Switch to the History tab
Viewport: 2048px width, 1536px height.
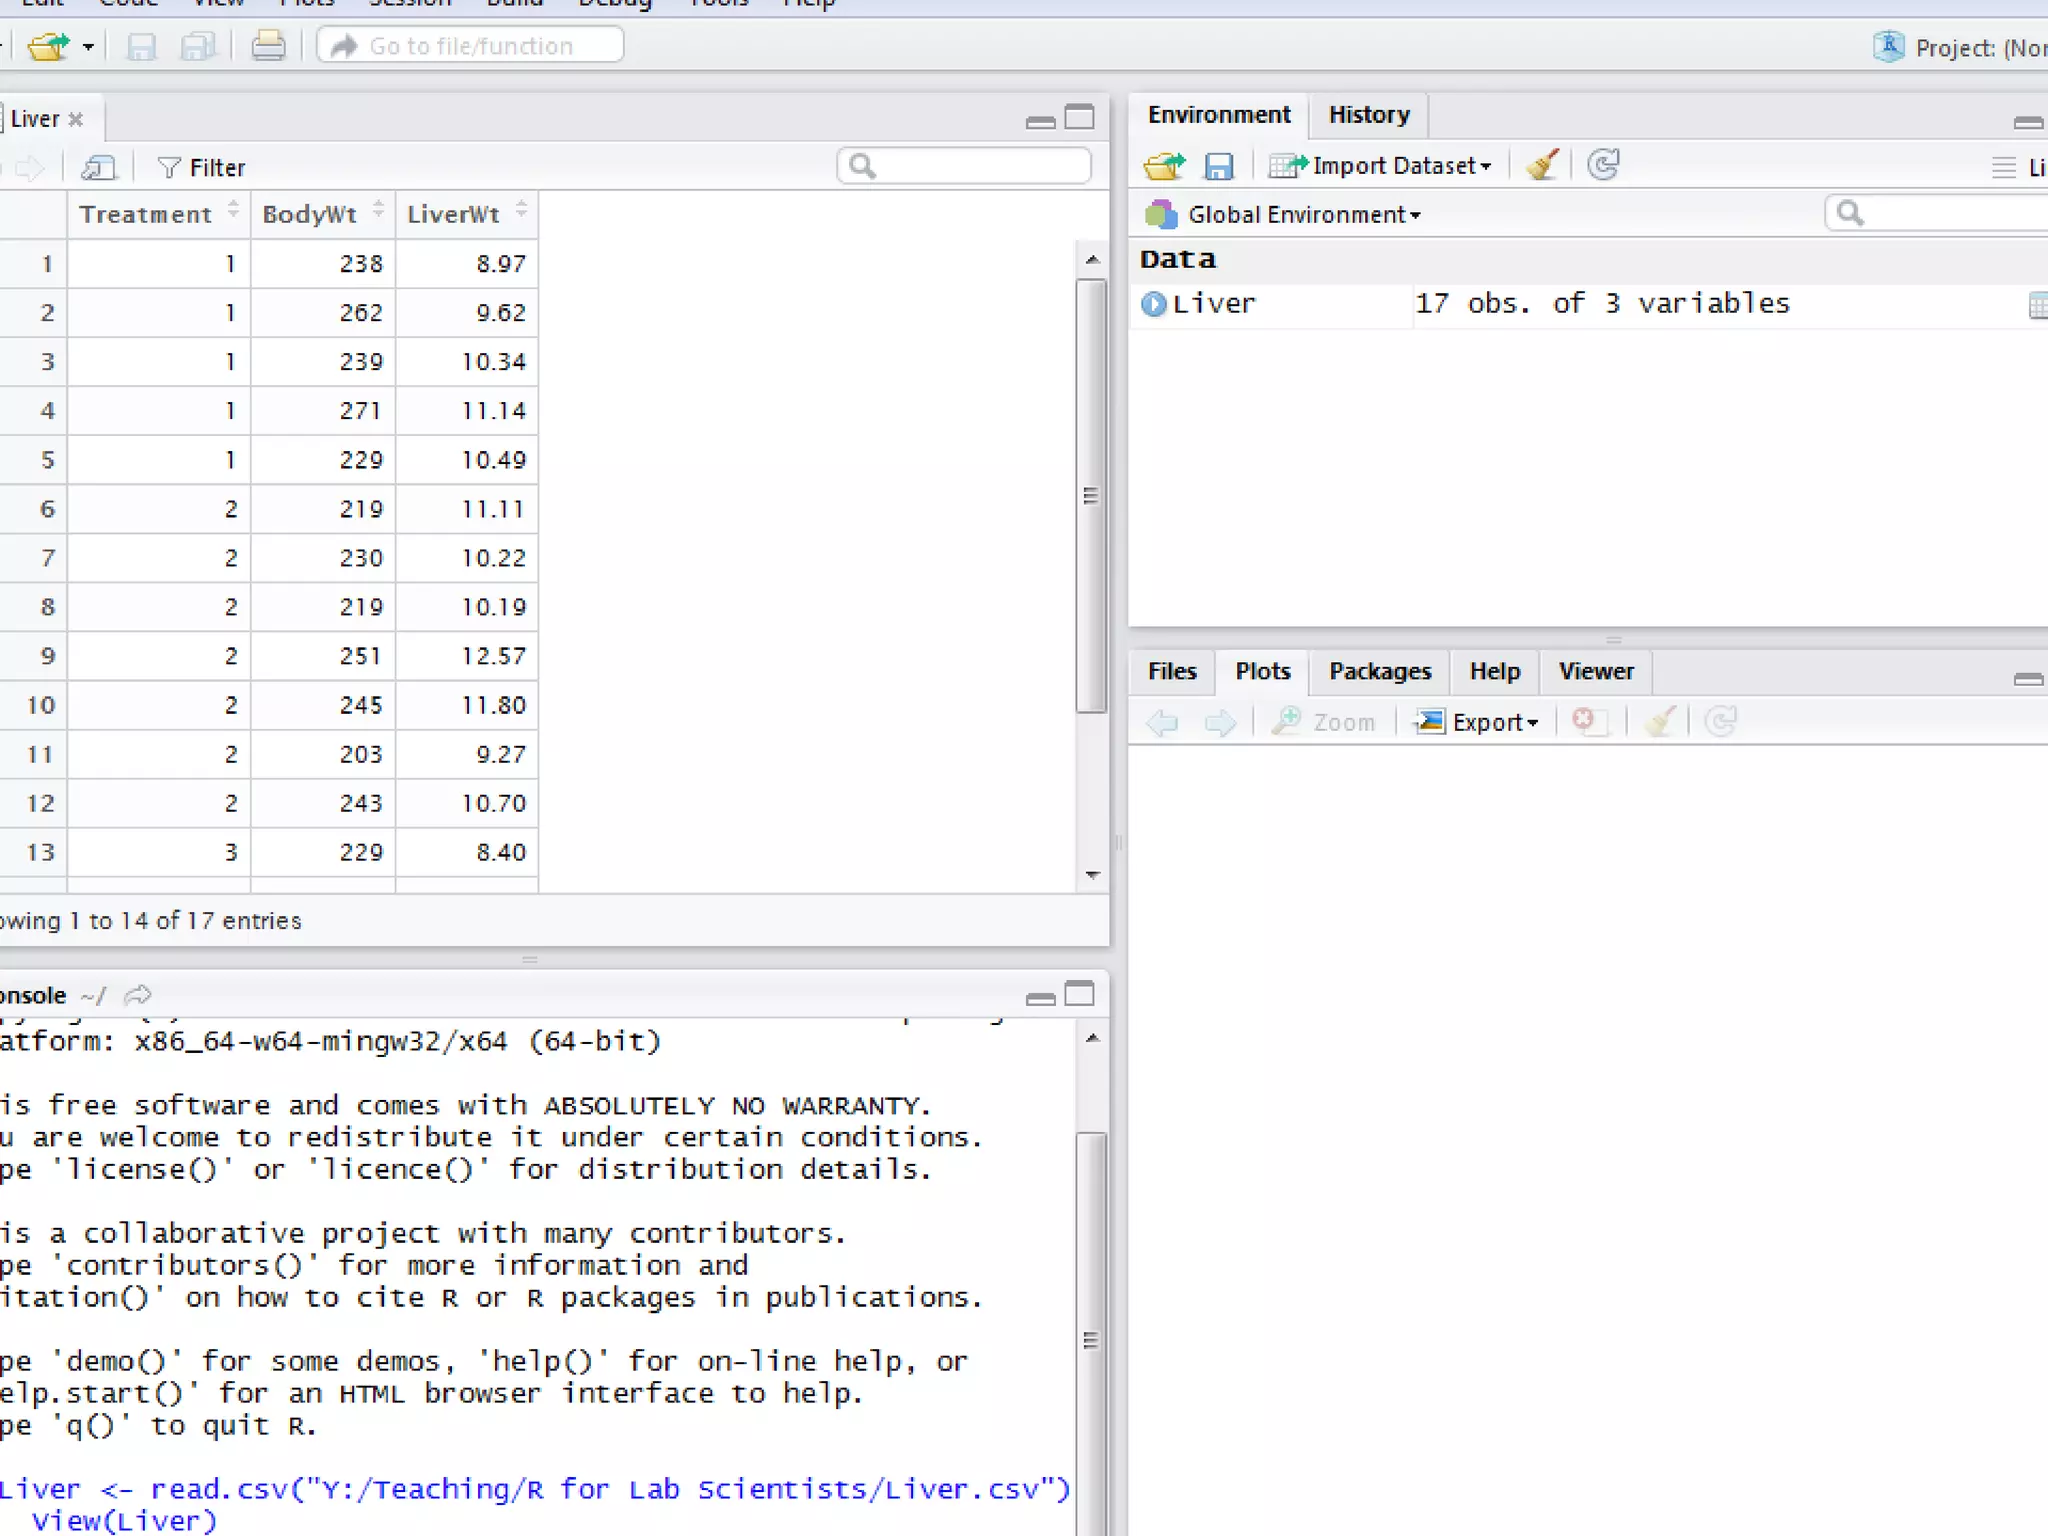(x=1368, y=115)
